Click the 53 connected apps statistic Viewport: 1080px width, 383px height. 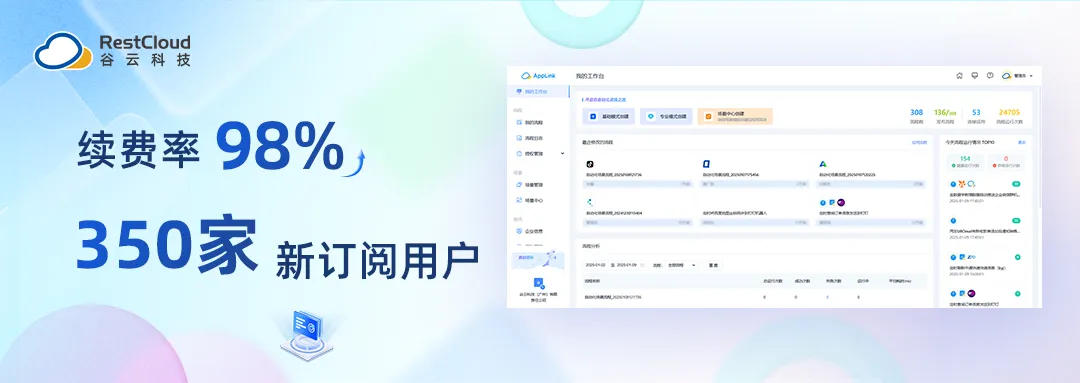[976, 116]
